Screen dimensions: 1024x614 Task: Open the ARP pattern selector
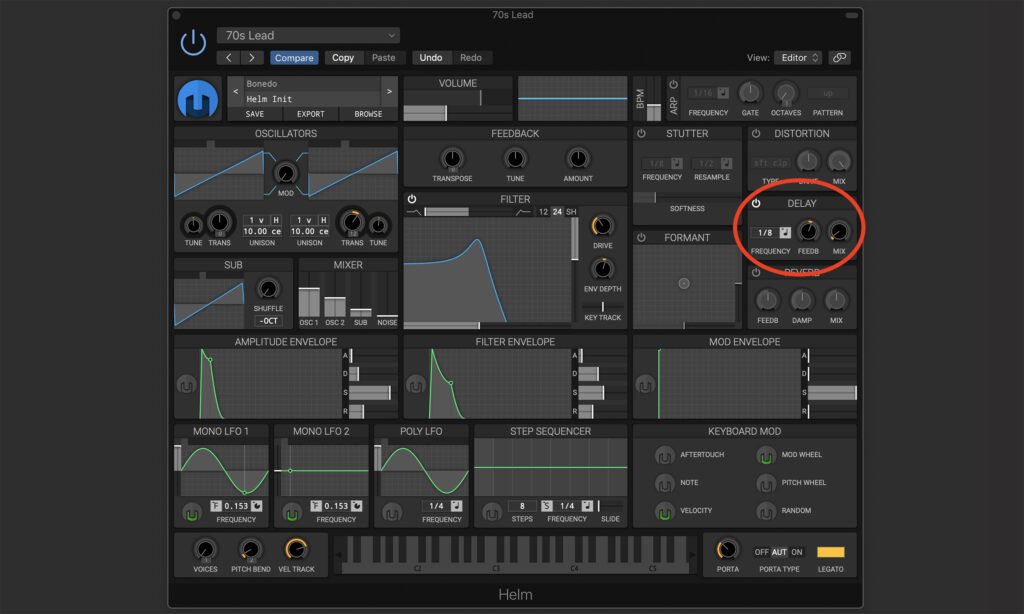tap(827, 93)
